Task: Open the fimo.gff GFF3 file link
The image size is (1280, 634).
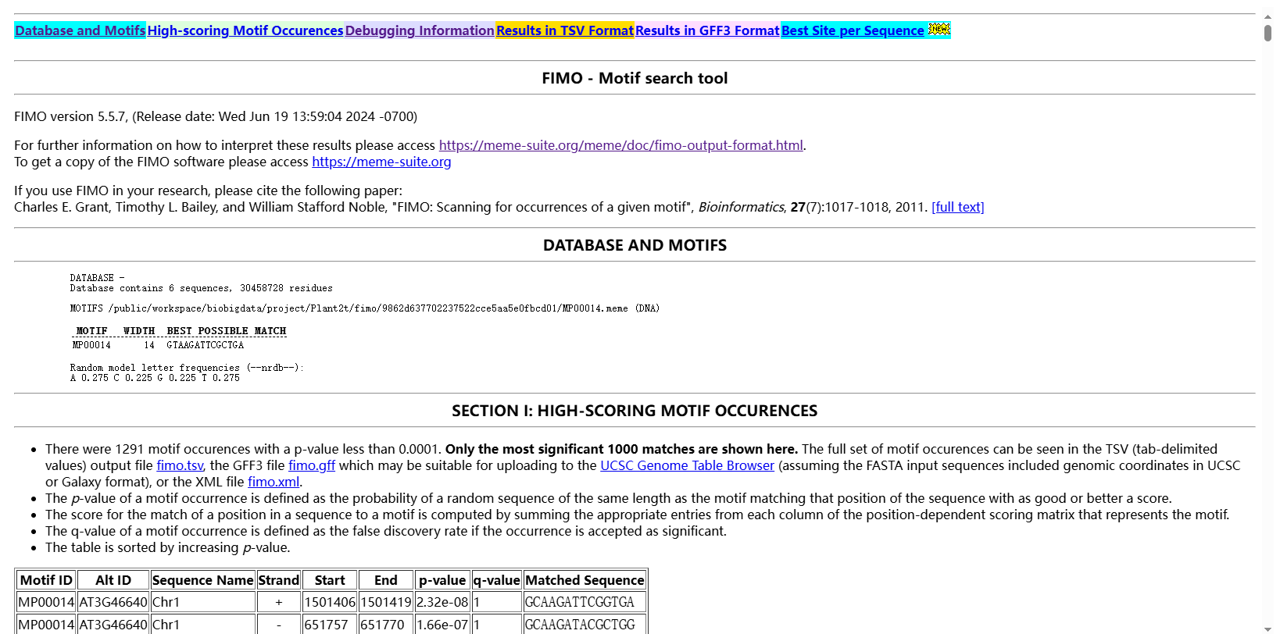Action: [311, 466]
